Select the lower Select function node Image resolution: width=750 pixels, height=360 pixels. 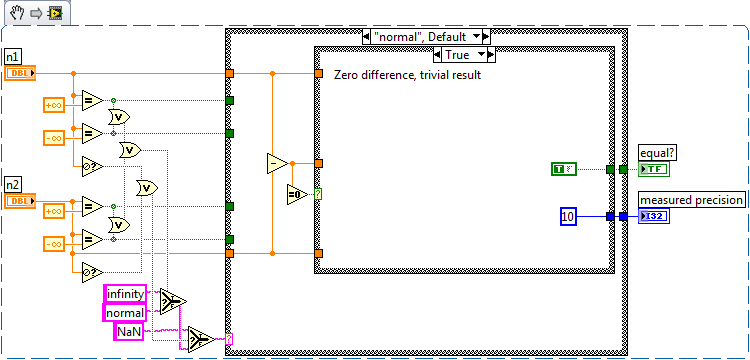pos(201,339)
